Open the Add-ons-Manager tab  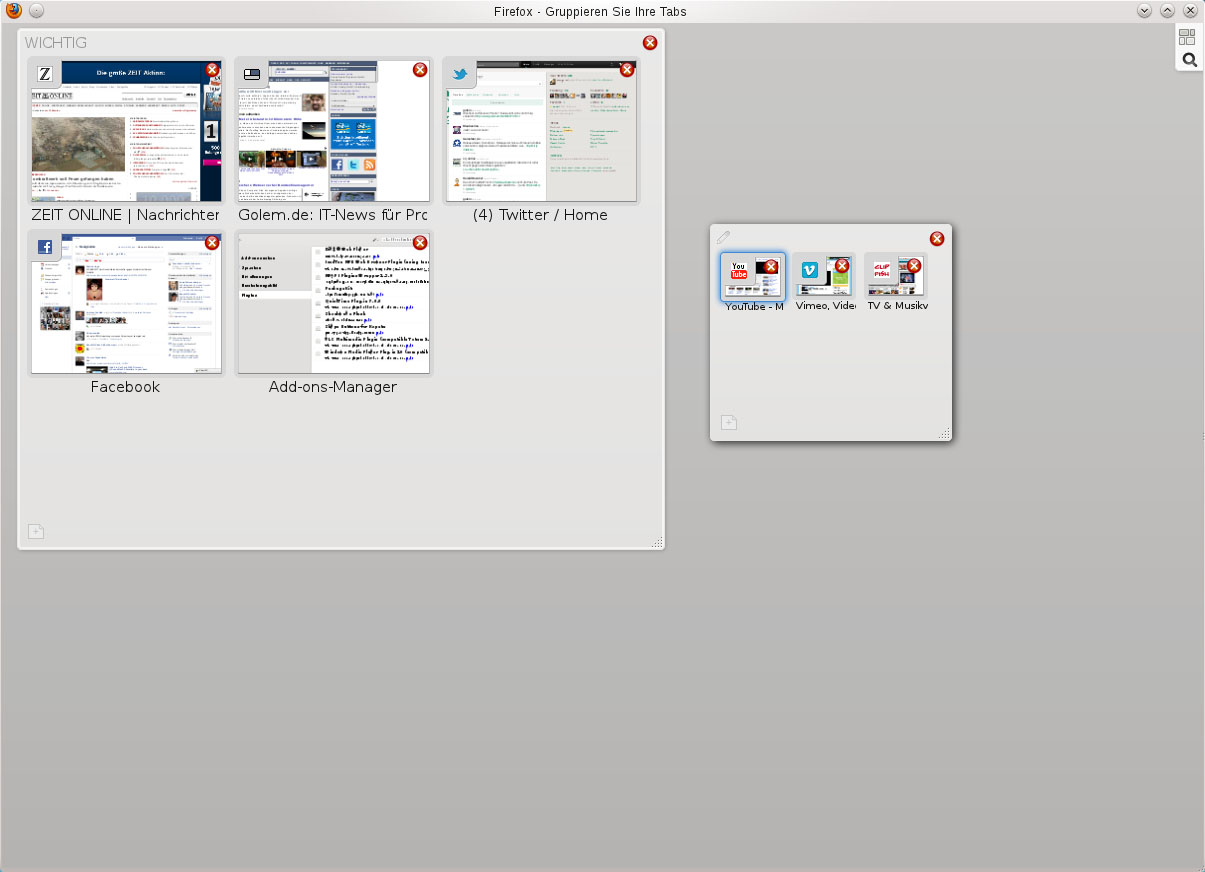coord(333,310)
